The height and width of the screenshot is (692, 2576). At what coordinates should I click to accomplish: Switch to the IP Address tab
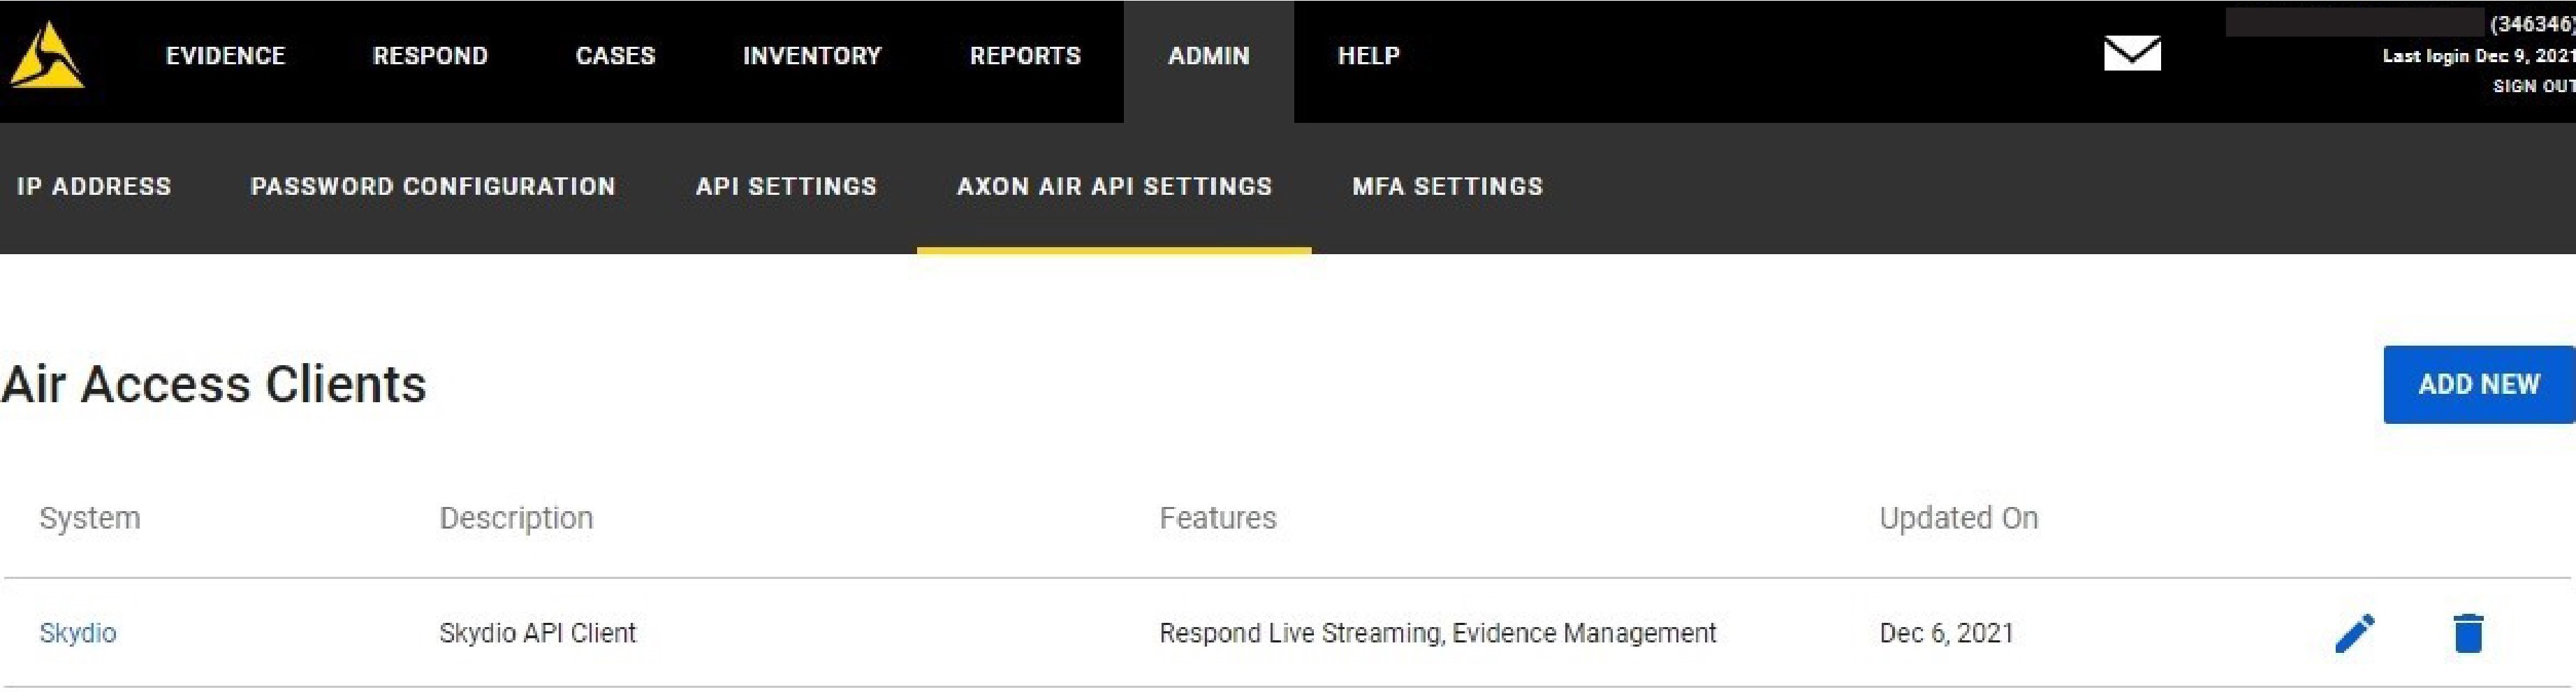coord(94,187)
